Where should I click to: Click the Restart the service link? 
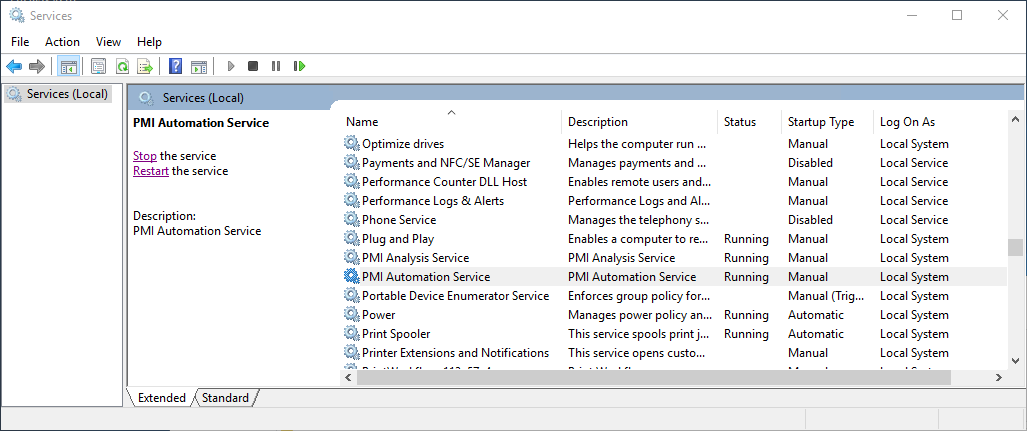point(151,171)
